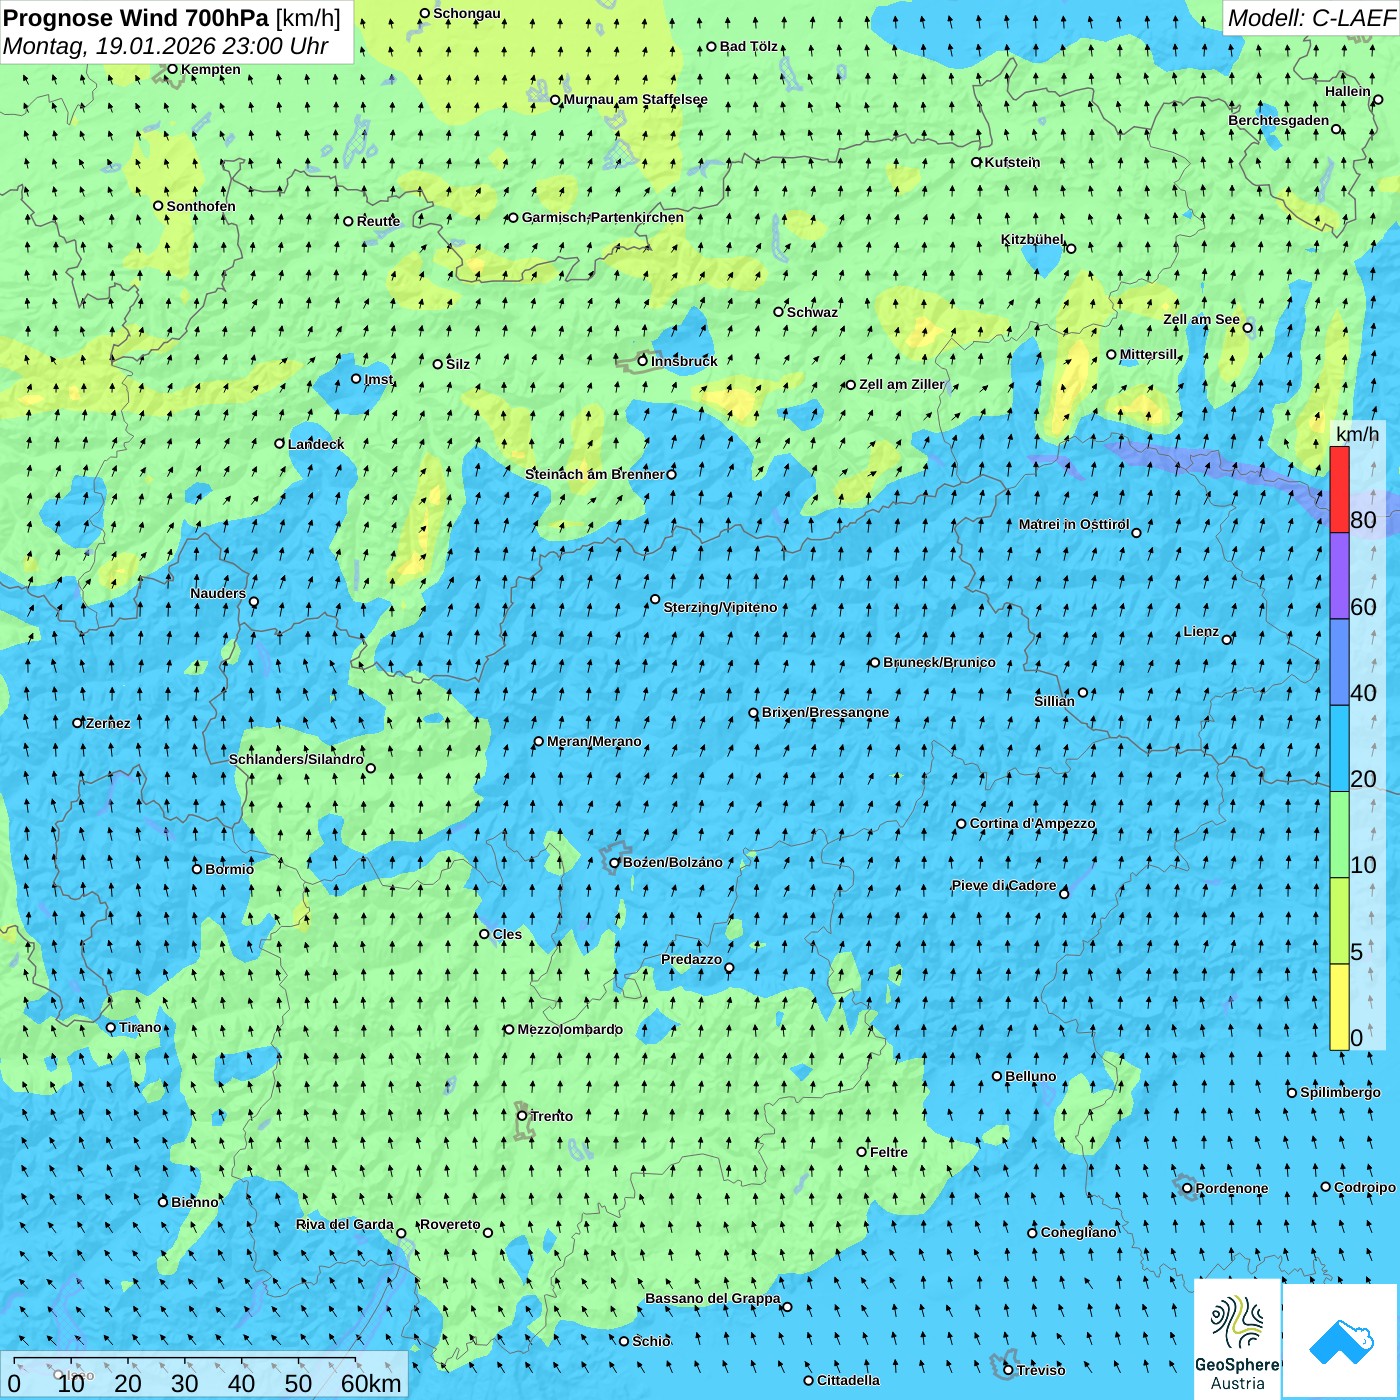Click the Spilimbergo label
Image resolution: width=1400 pixels, height=1400 pixels.
(1341, 1093)
